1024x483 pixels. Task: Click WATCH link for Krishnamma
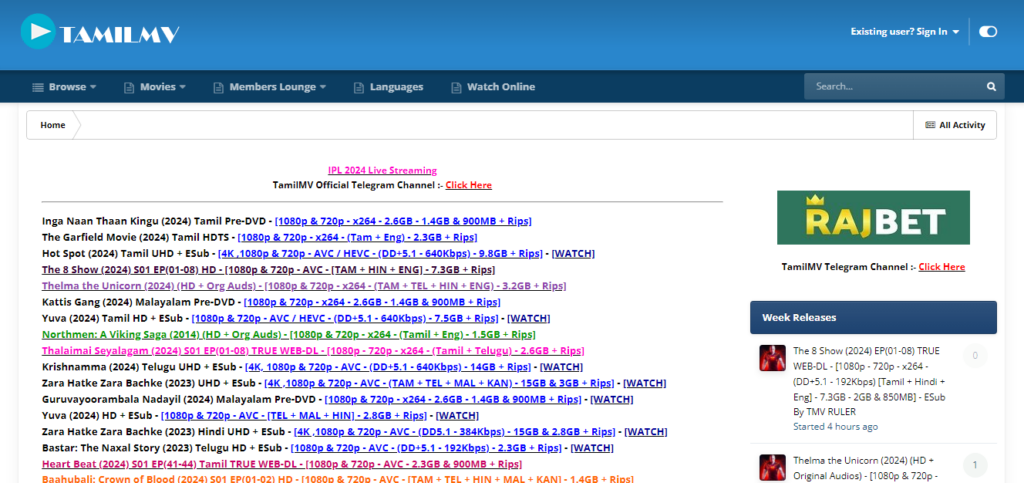(x=561, y=367)
